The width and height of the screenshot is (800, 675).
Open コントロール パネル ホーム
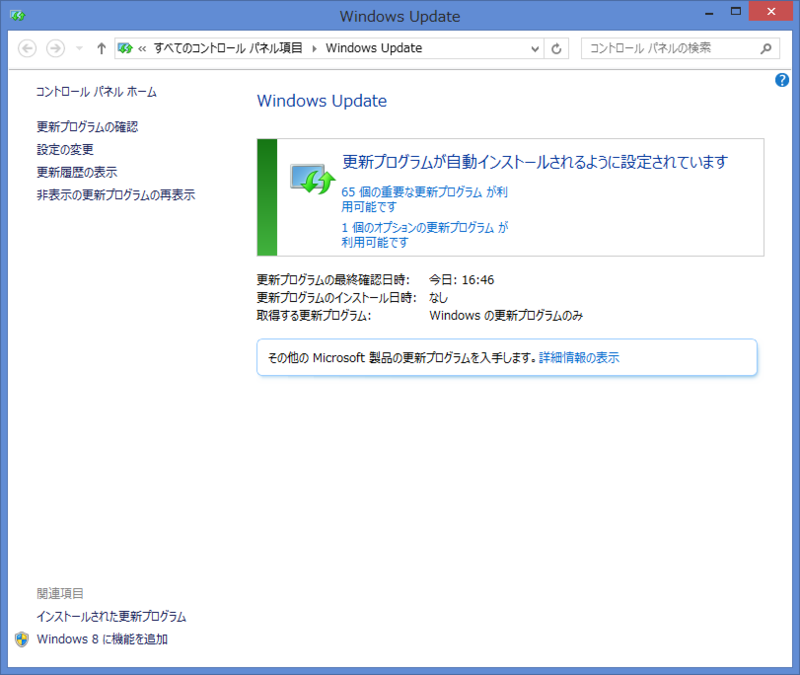[x=96, y=92]
